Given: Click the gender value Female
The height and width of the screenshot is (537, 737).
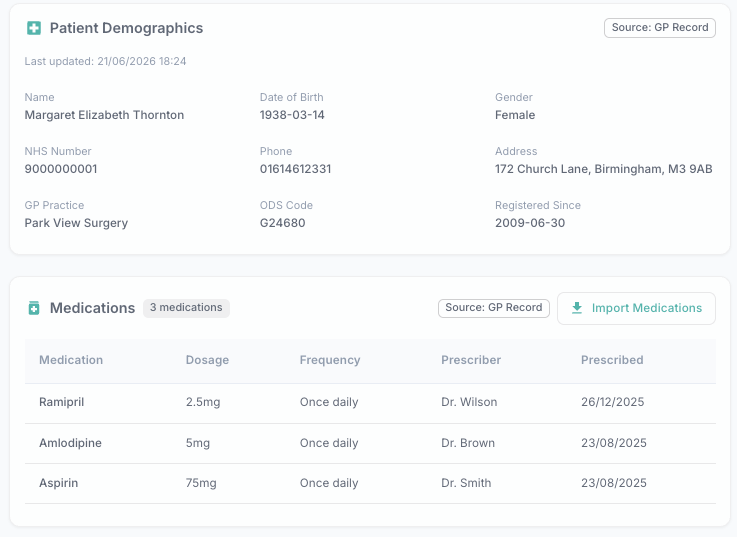Looking at the screenshot, I should tap(515, 115).
